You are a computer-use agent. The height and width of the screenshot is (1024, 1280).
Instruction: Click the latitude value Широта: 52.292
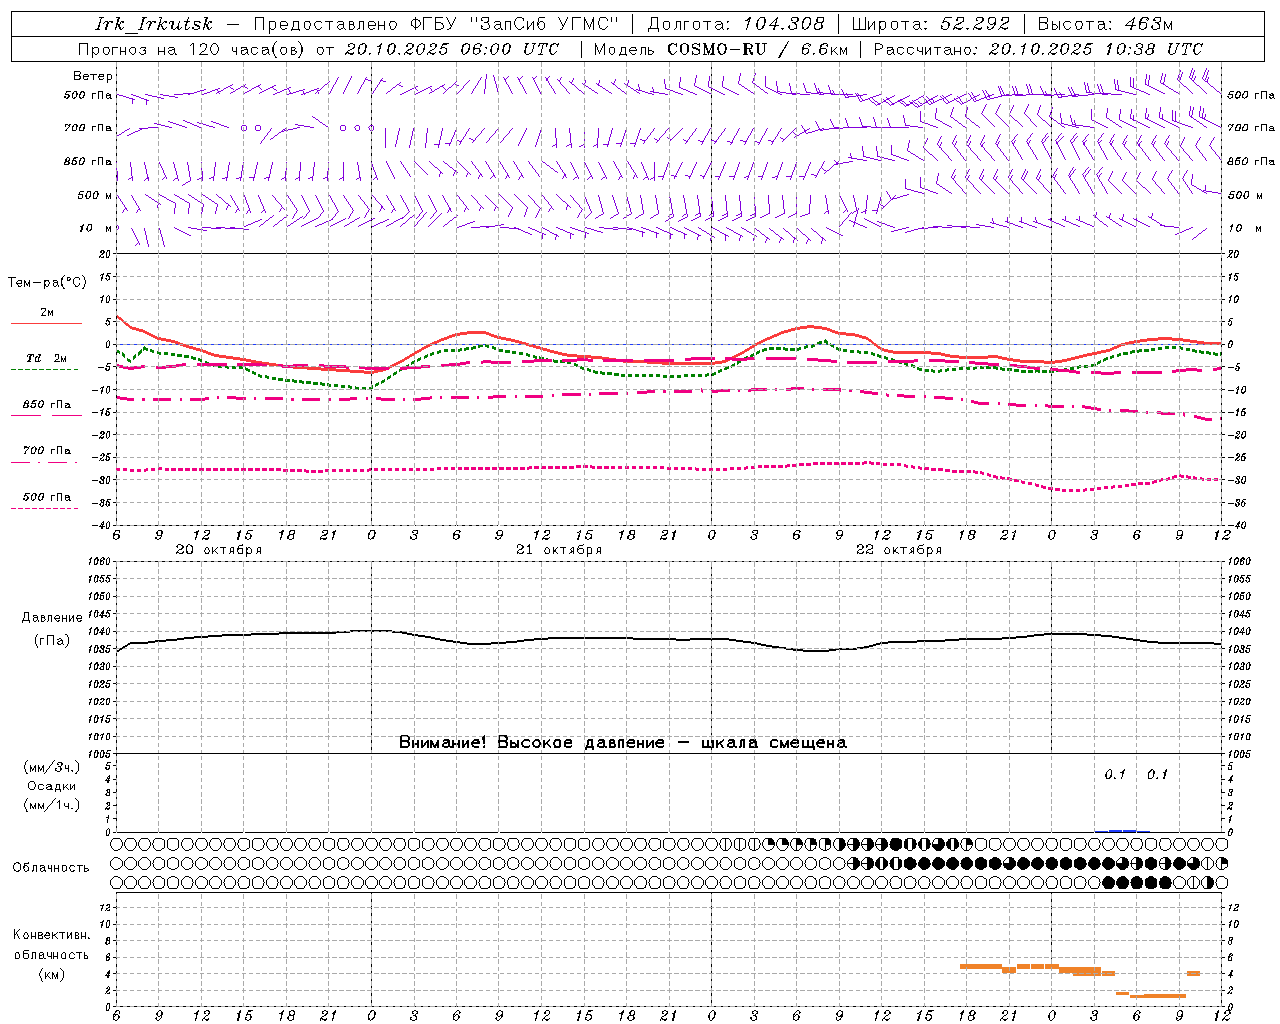930,24
